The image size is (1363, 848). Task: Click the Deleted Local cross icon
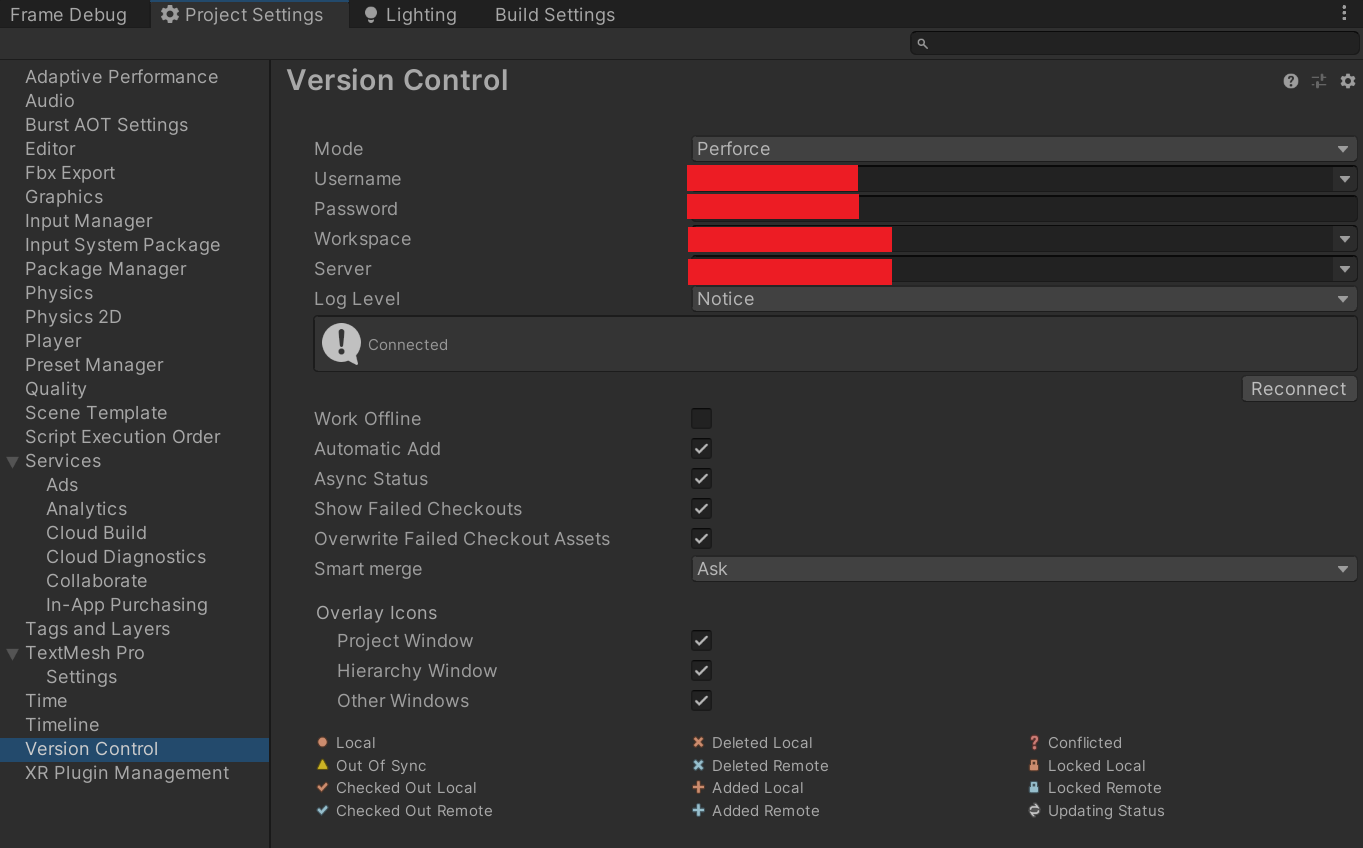(x=698, y=742)
